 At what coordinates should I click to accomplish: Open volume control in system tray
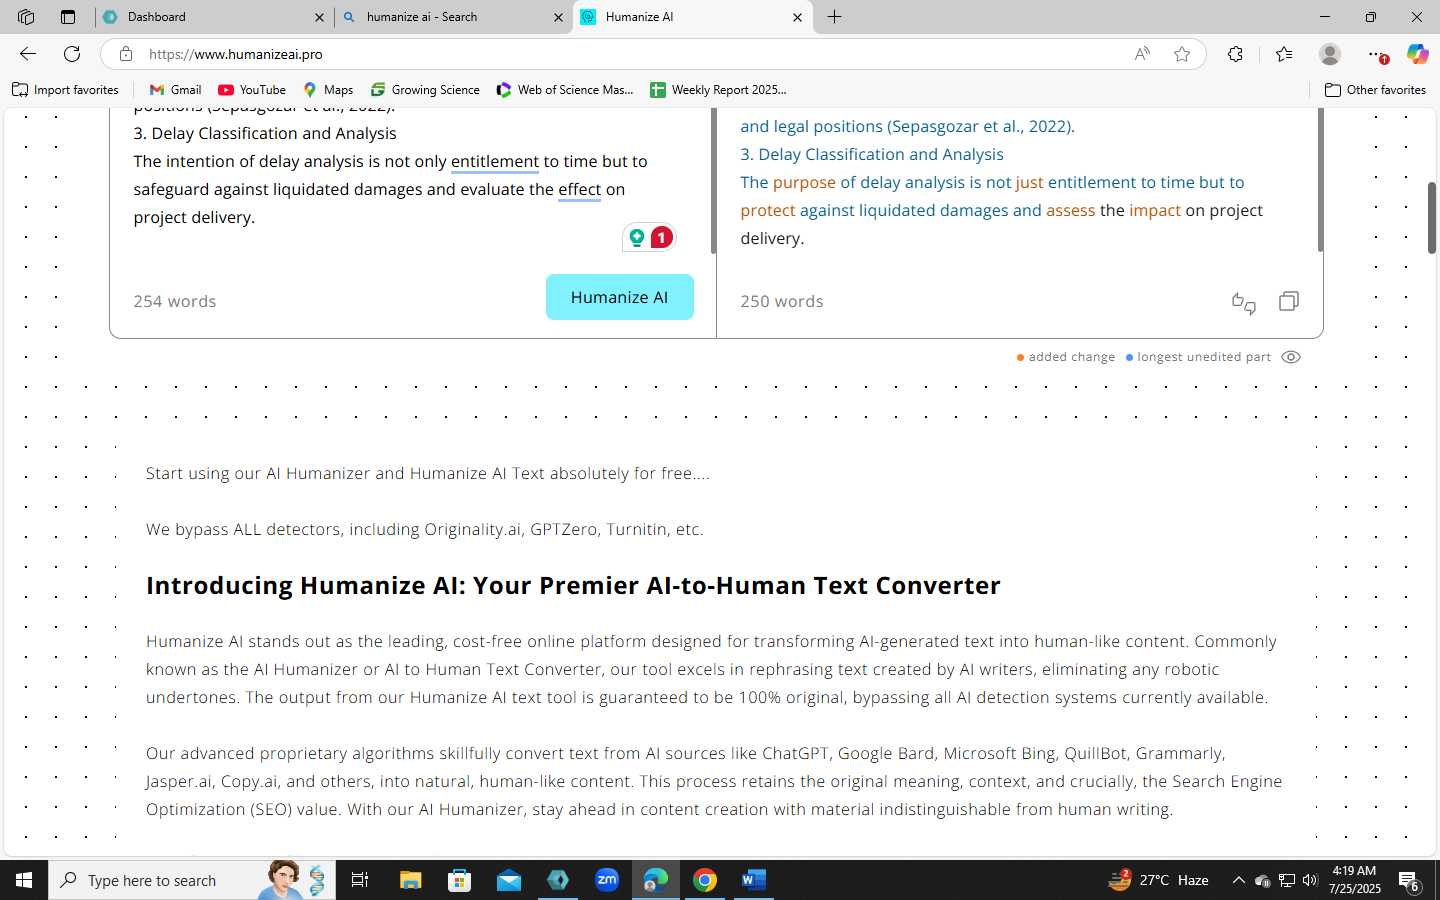coord(1310,880)
